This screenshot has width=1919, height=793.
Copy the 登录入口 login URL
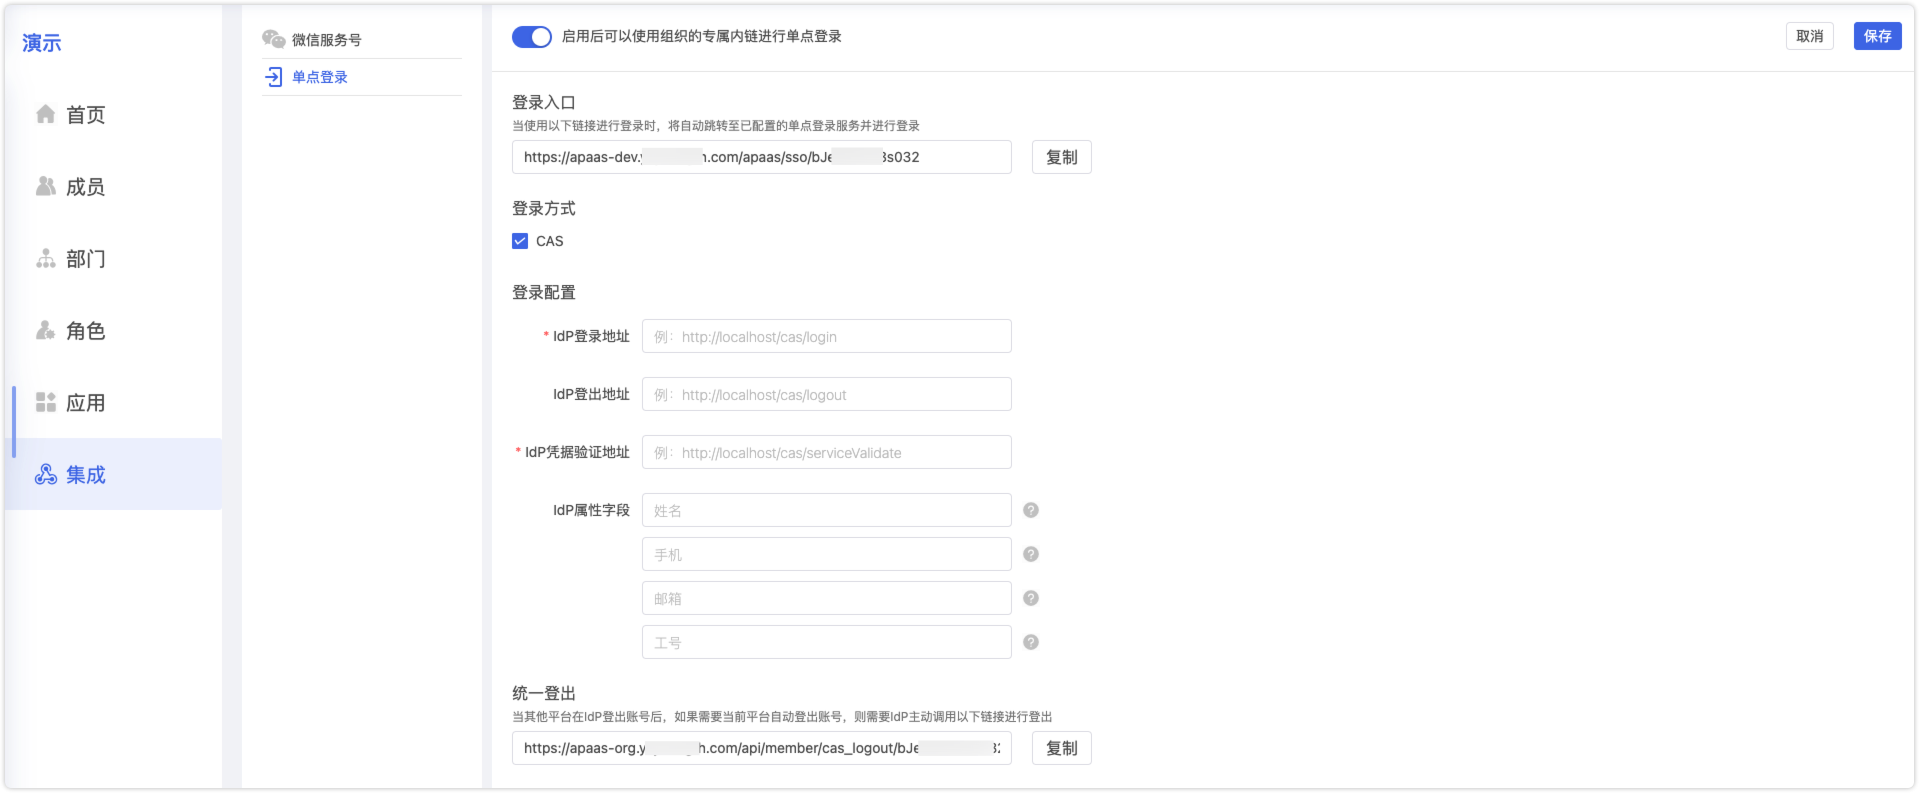pos(1061,157)
